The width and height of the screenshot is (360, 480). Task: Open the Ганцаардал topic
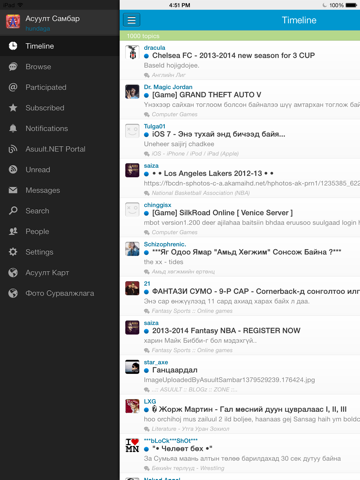175,370
